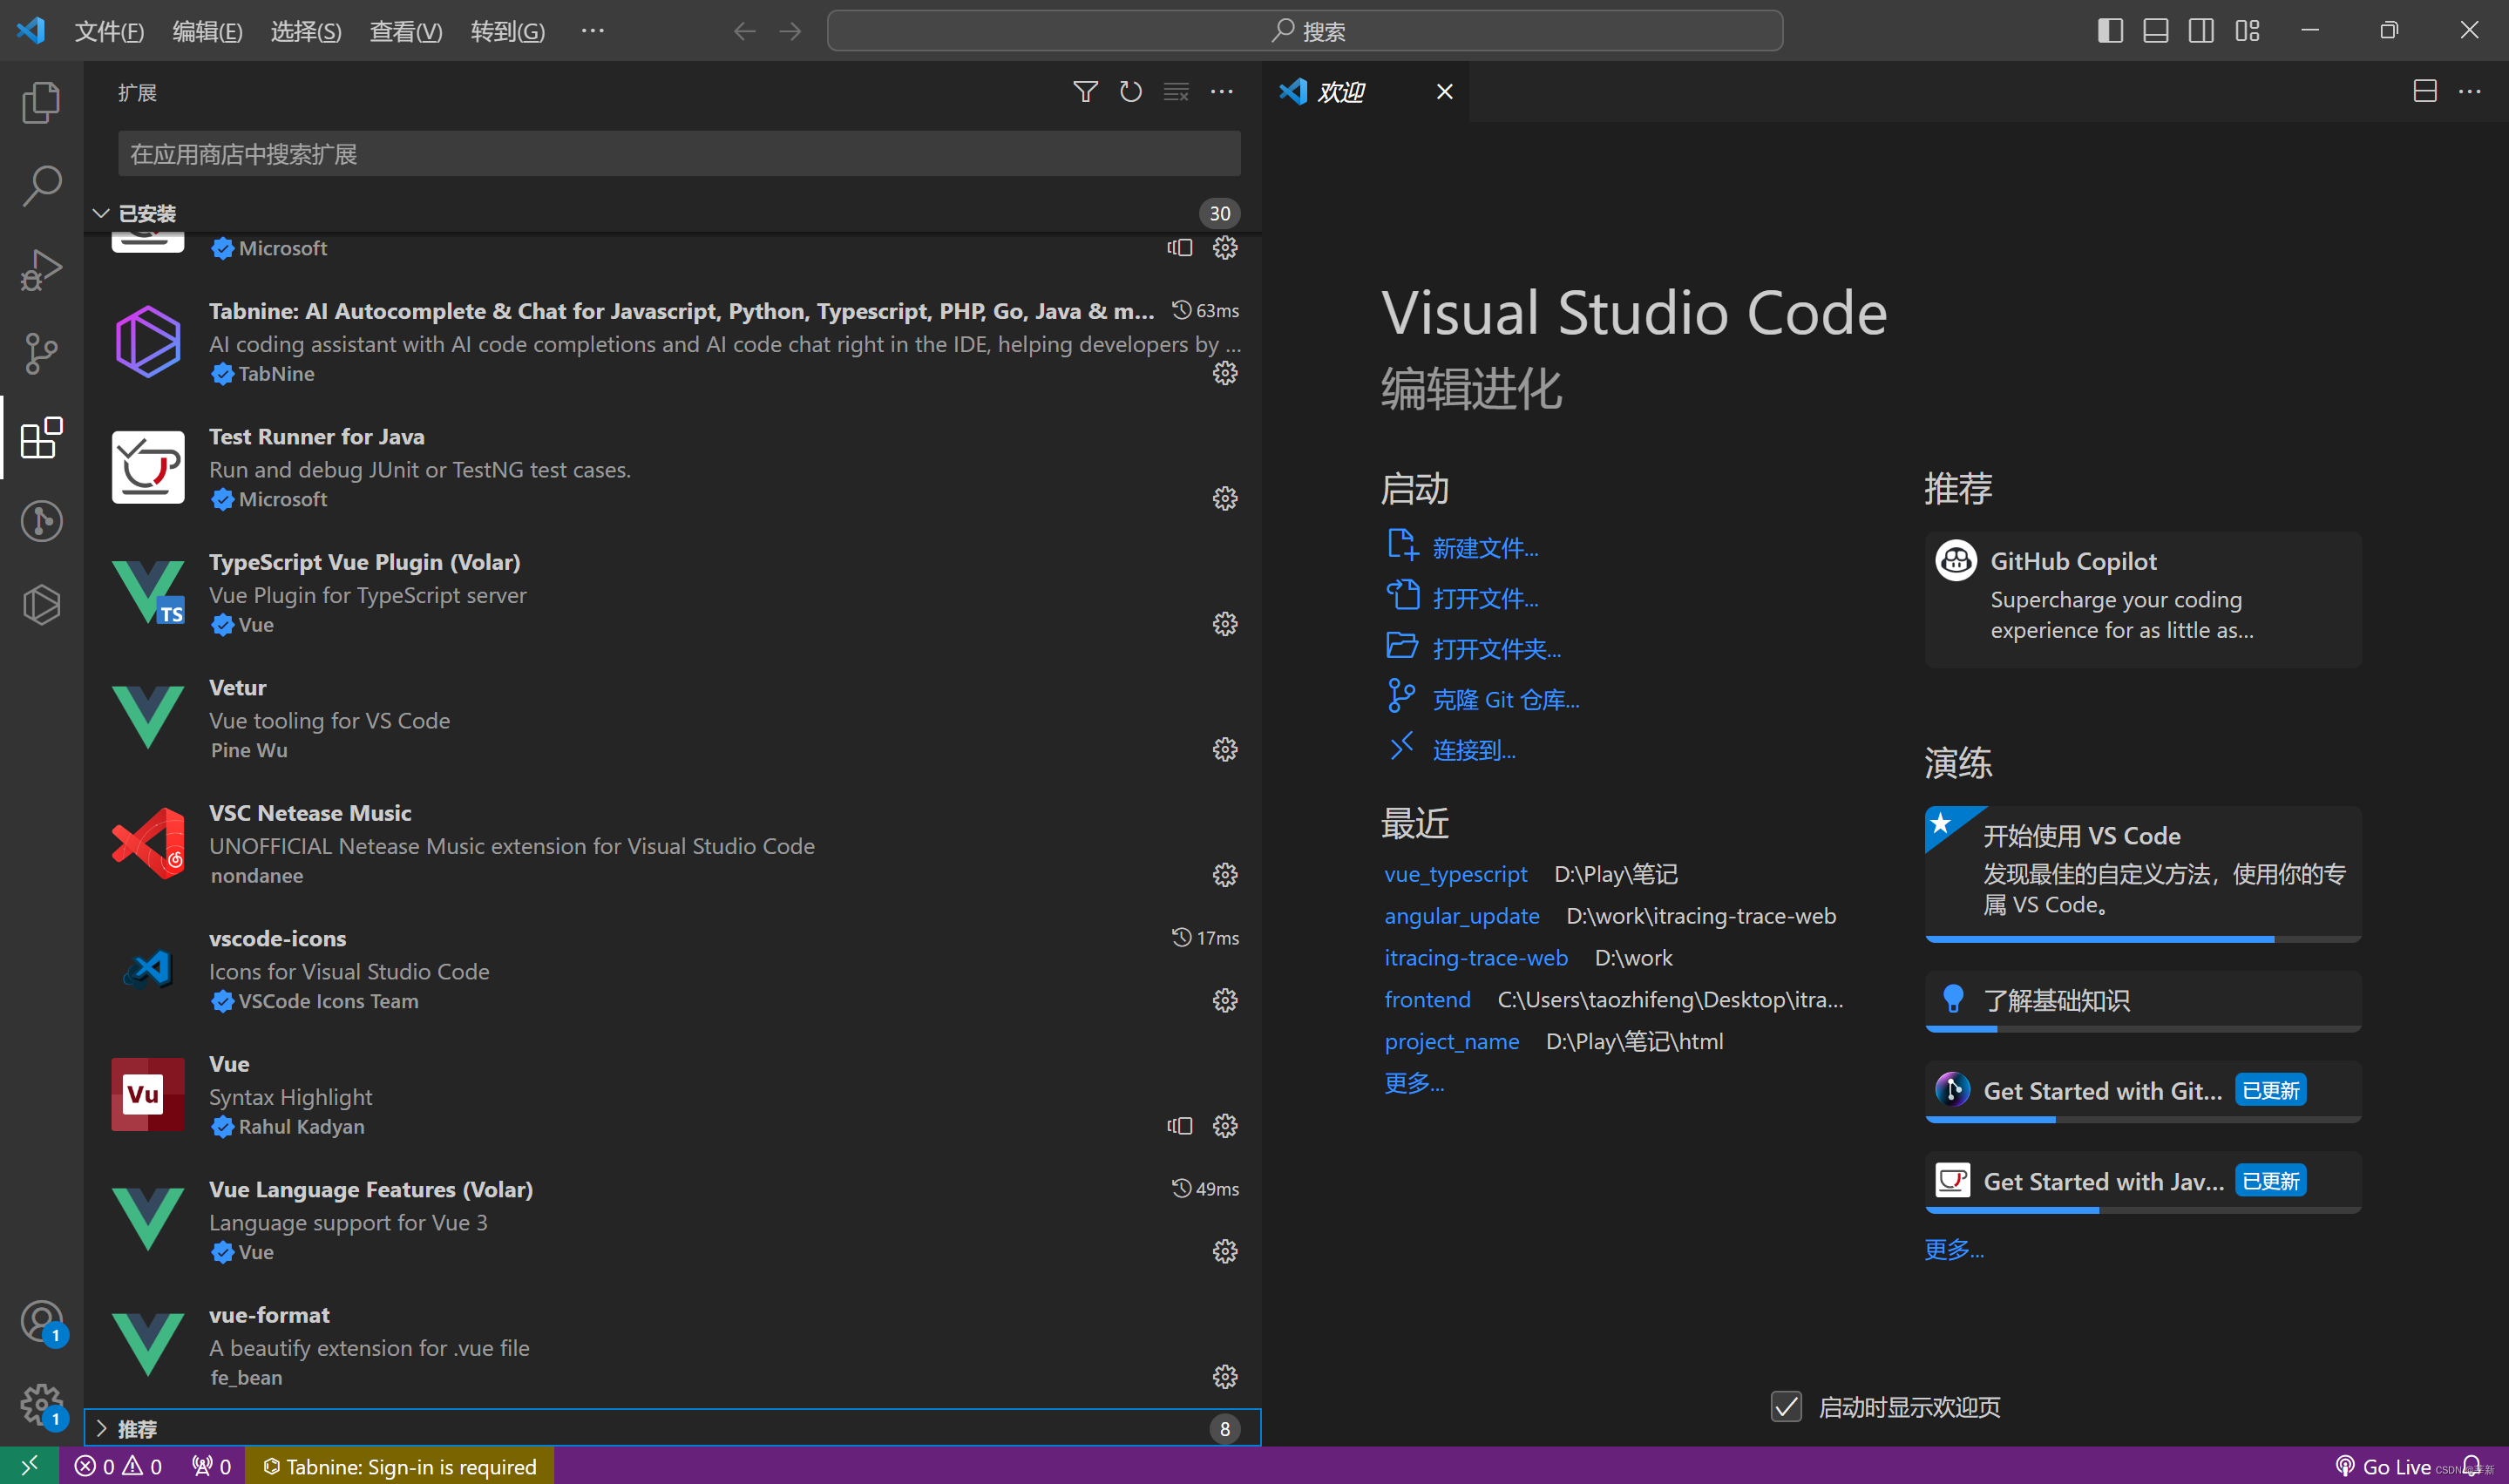Open the Tabnine activity bar icon
The width and height of the screenshot is (2509, 1484).
pyautogui.click(x=41, y=604)
